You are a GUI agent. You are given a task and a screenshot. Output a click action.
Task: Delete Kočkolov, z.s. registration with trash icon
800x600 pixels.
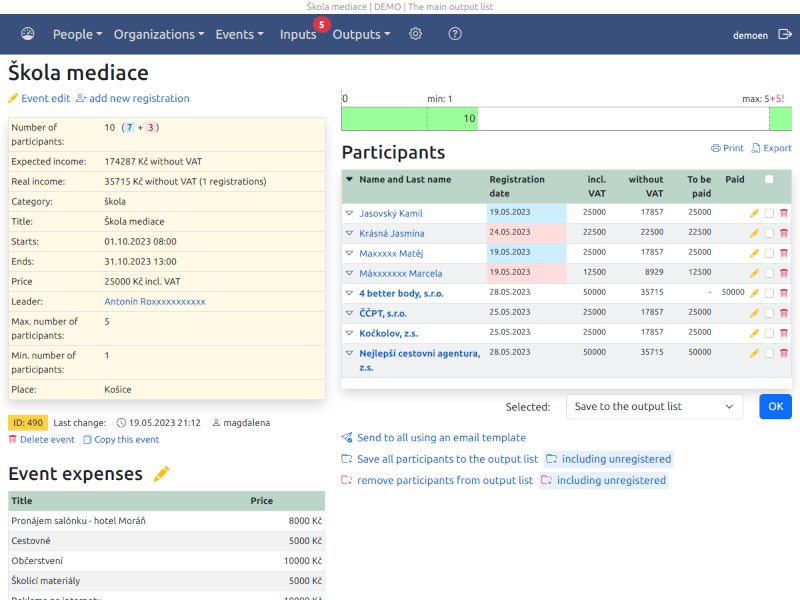coord(784,333)
